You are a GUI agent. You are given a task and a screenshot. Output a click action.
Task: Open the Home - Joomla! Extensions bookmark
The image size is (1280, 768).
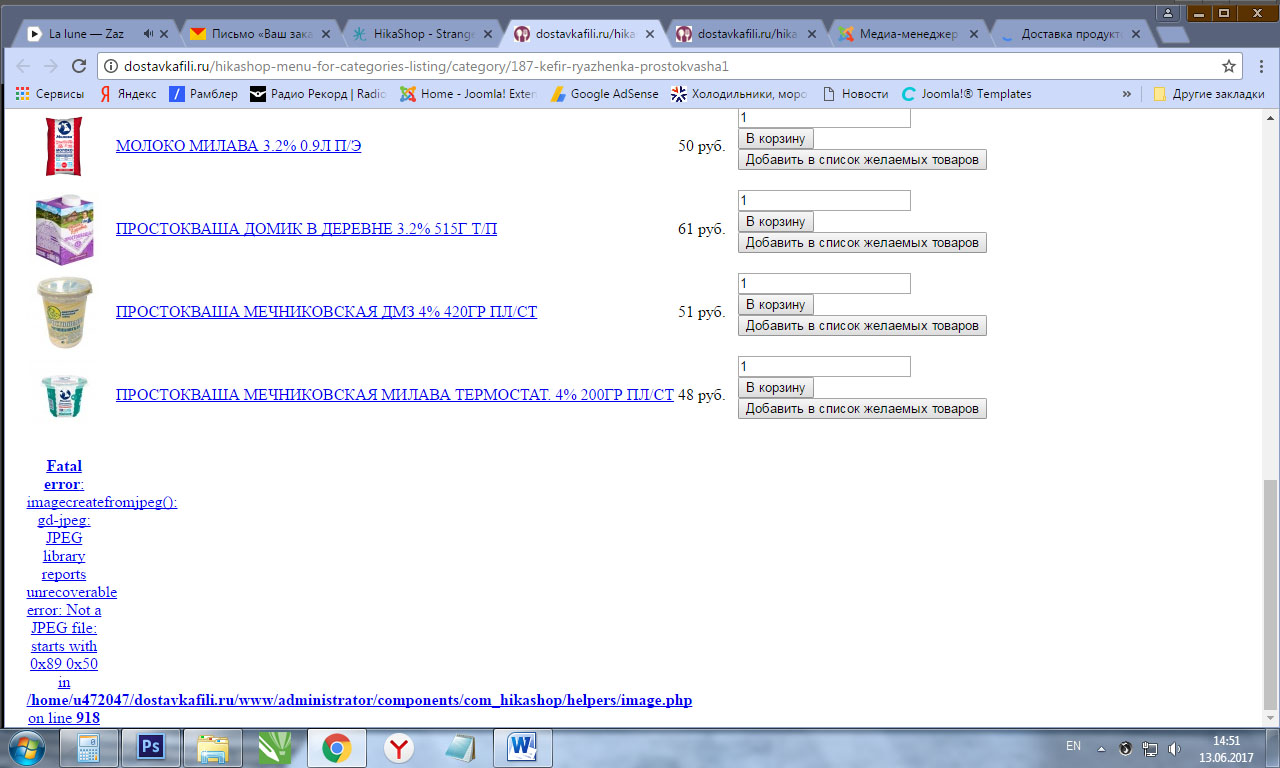(x=469, y=94)
